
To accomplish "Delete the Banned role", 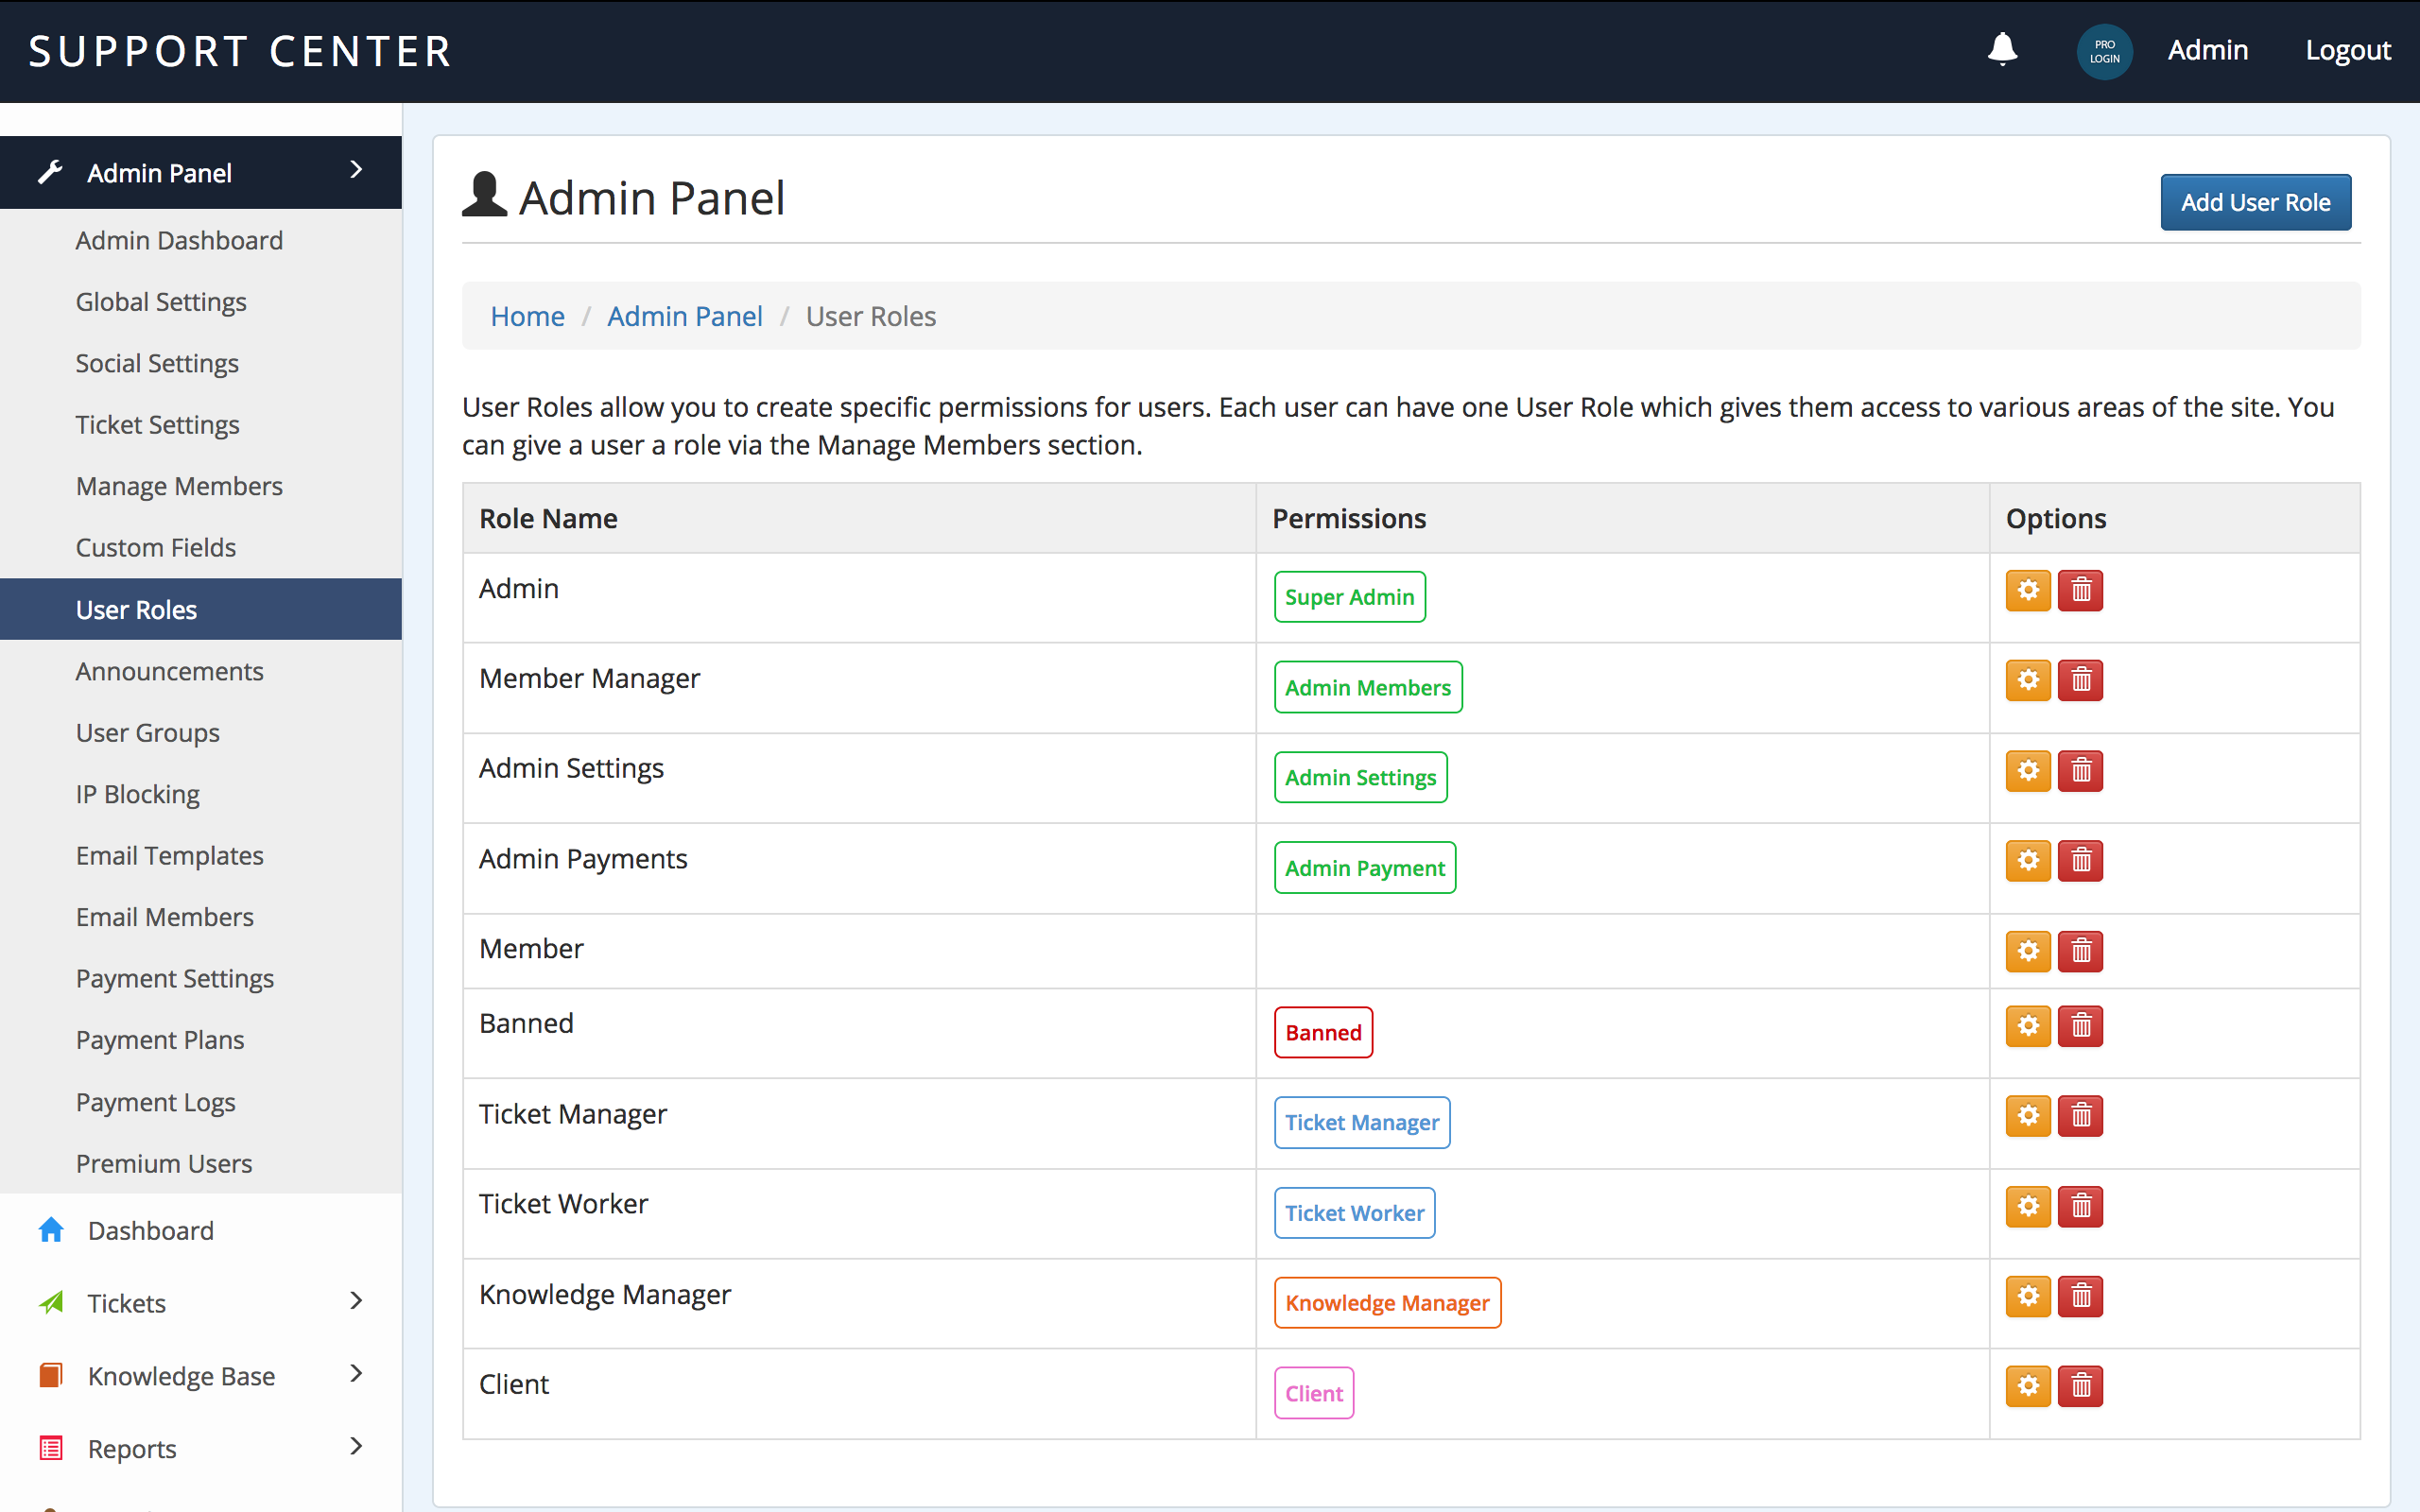I will [2080, 1026].
